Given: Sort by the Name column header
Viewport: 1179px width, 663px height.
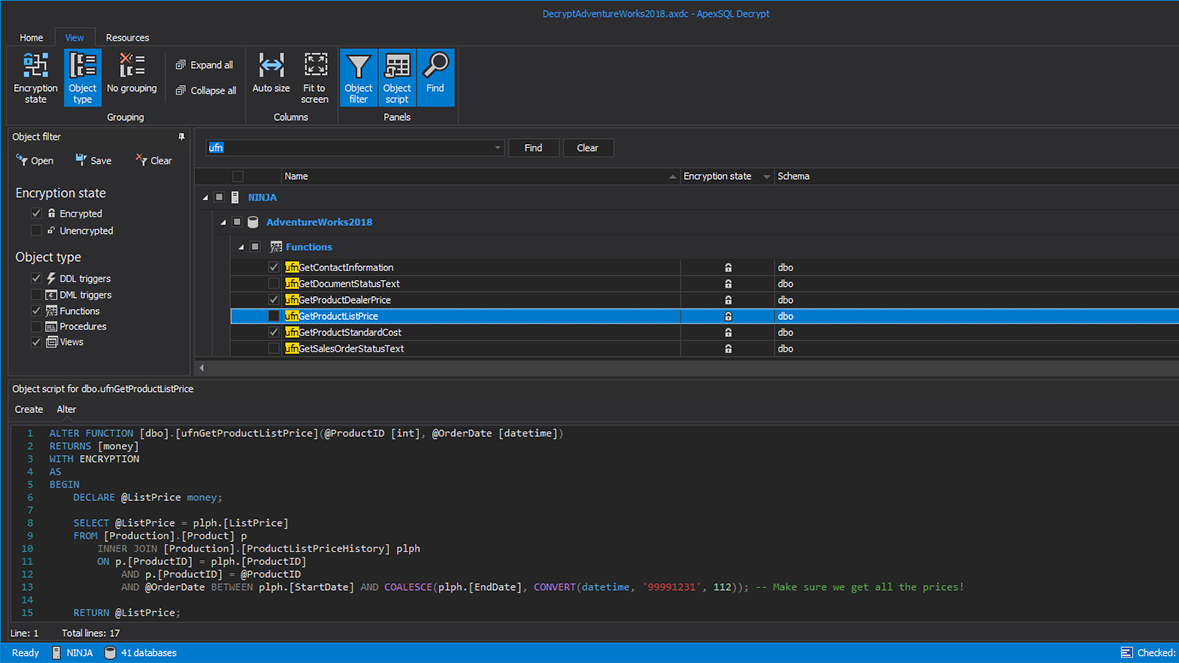Looking at the screenshot, I should pyautogui.click(x=480, y=177).
